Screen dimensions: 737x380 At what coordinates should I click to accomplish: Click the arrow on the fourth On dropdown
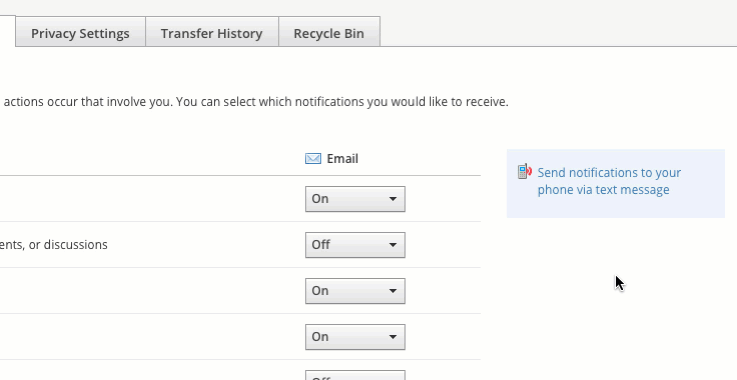coord(392,337)
